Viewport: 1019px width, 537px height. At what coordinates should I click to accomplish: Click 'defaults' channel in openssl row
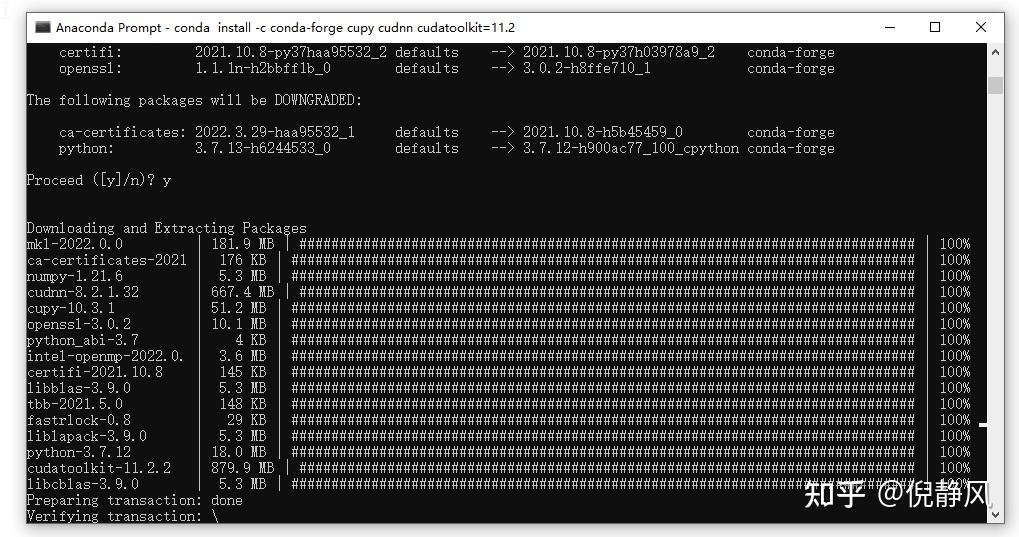coord(427,68)
